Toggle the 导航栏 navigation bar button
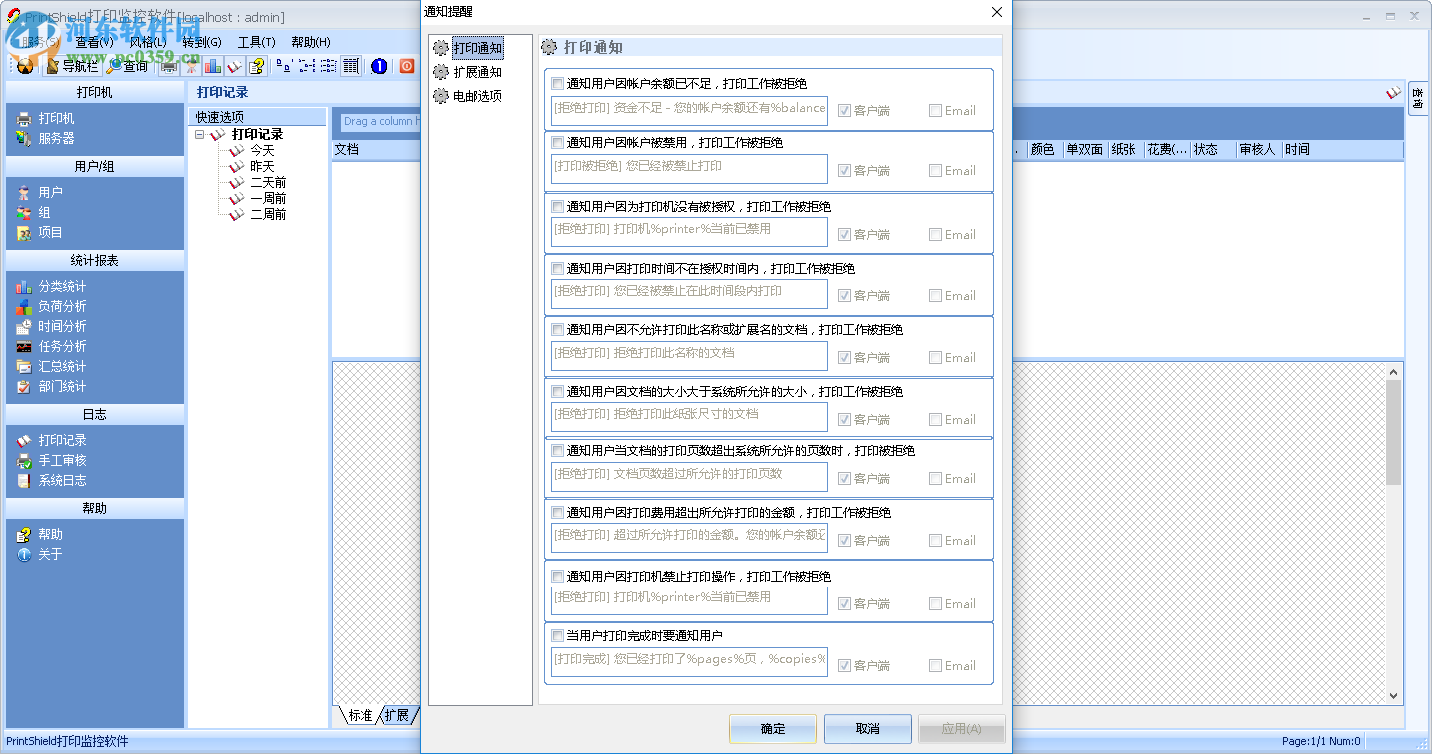The width and height of the screenshot is (1432, 754). point(74,66)
